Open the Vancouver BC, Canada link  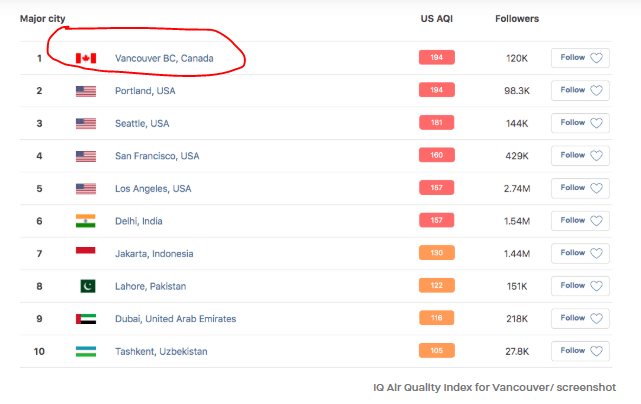[157, 58]
